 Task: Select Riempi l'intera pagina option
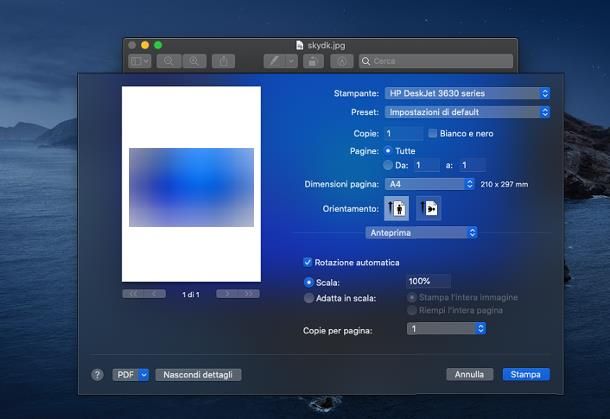(x=412, y=310)
